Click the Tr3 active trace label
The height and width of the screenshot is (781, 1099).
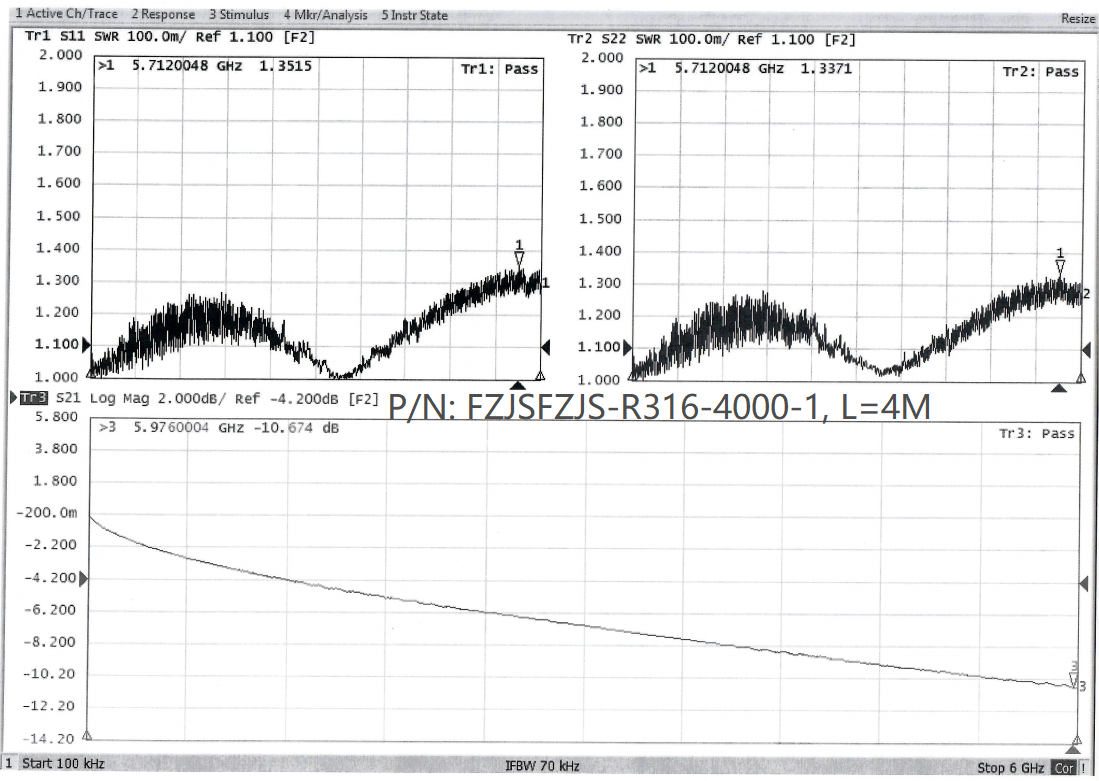point(33,398)
